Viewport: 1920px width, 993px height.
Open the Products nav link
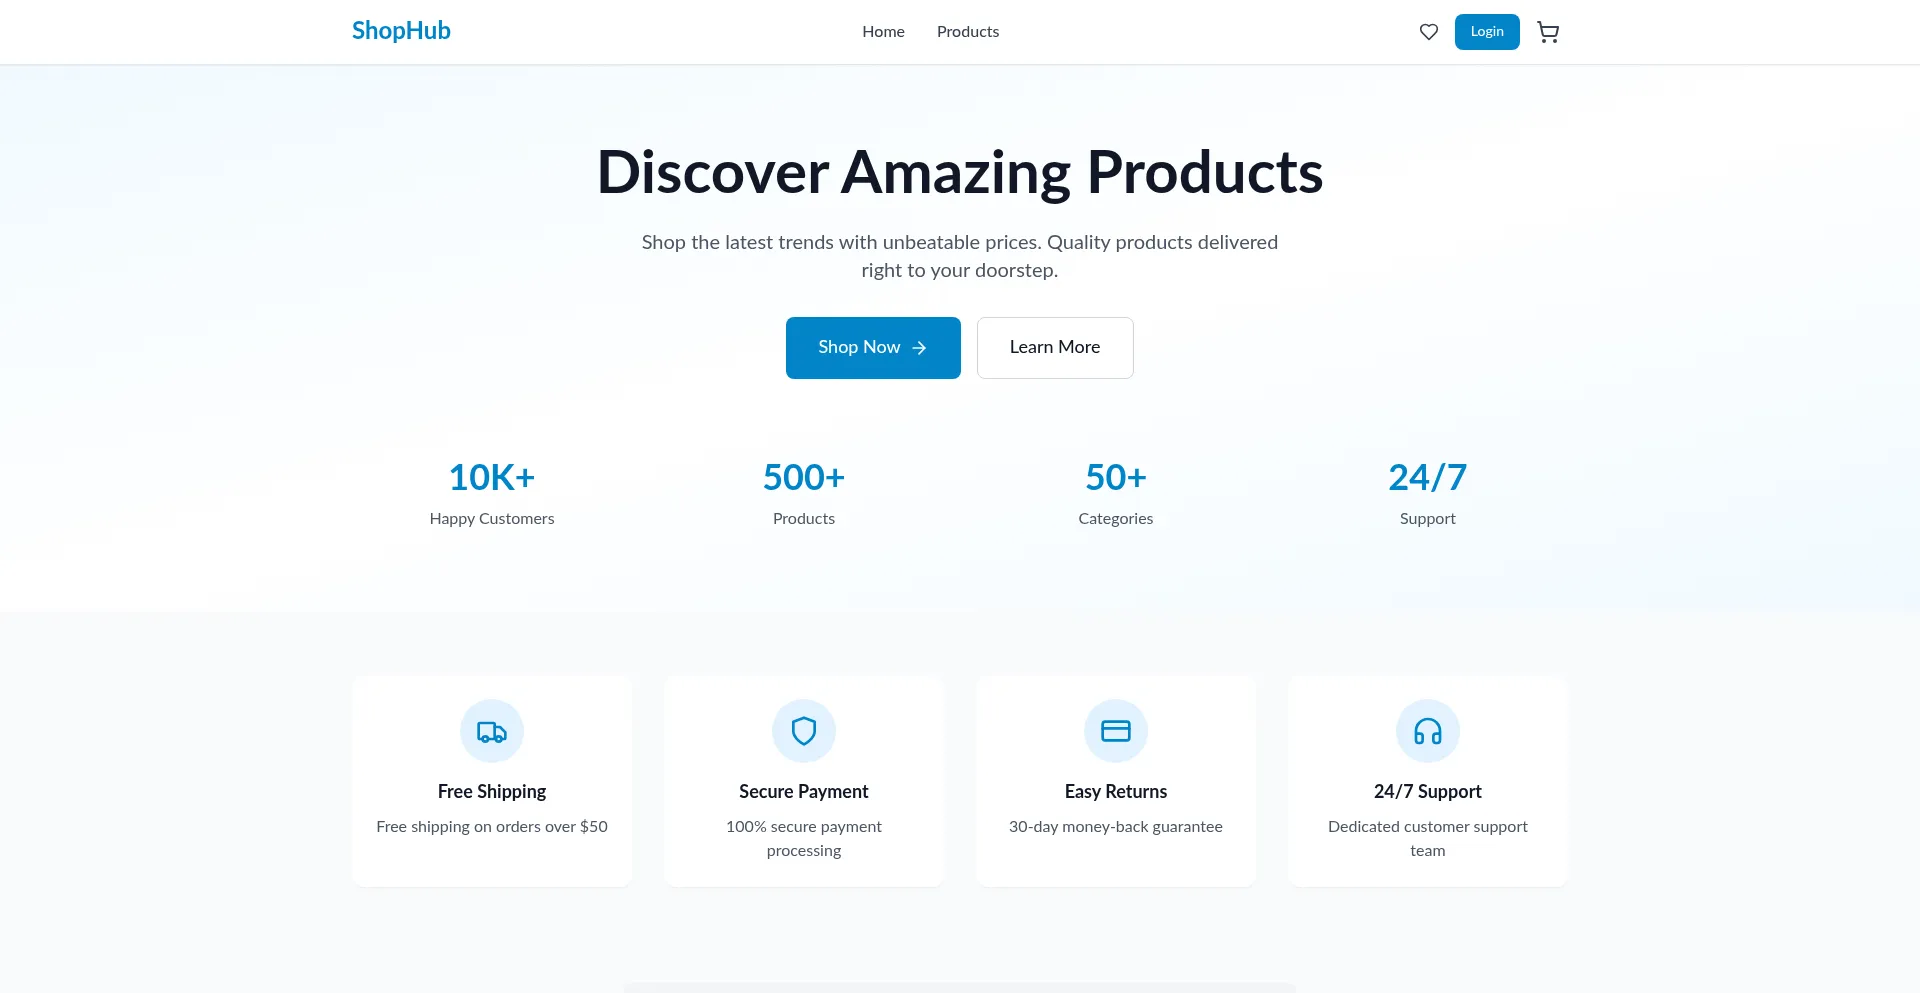click(x=967, y=32)
